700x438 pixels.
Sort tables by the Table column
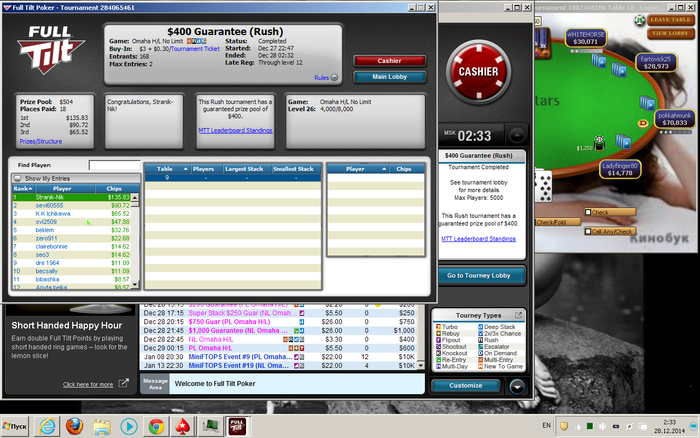(167, 169)
